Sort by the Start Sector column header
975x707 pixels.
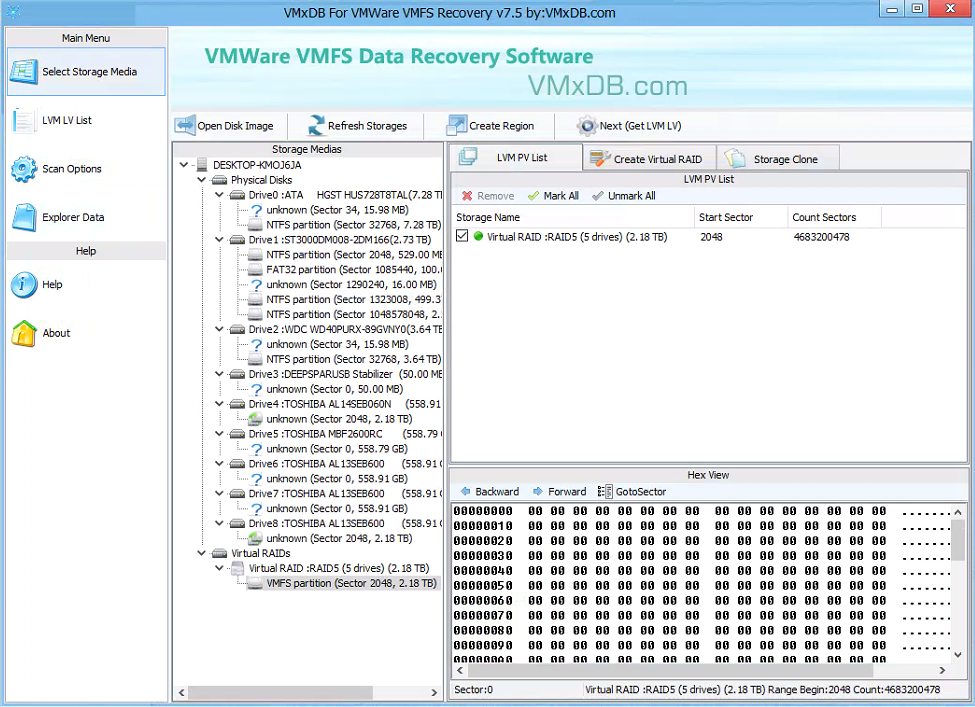[741, 217]
